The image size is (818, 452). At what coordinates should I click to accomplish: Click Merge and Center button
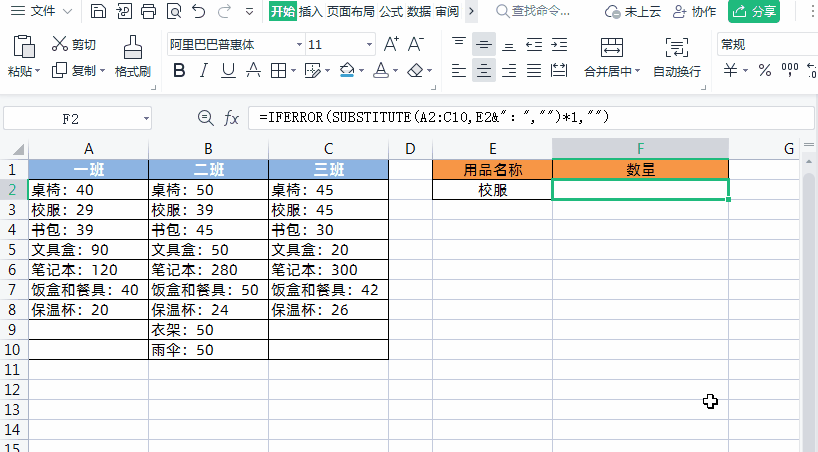pyautogui.click(x=611, y=57)
